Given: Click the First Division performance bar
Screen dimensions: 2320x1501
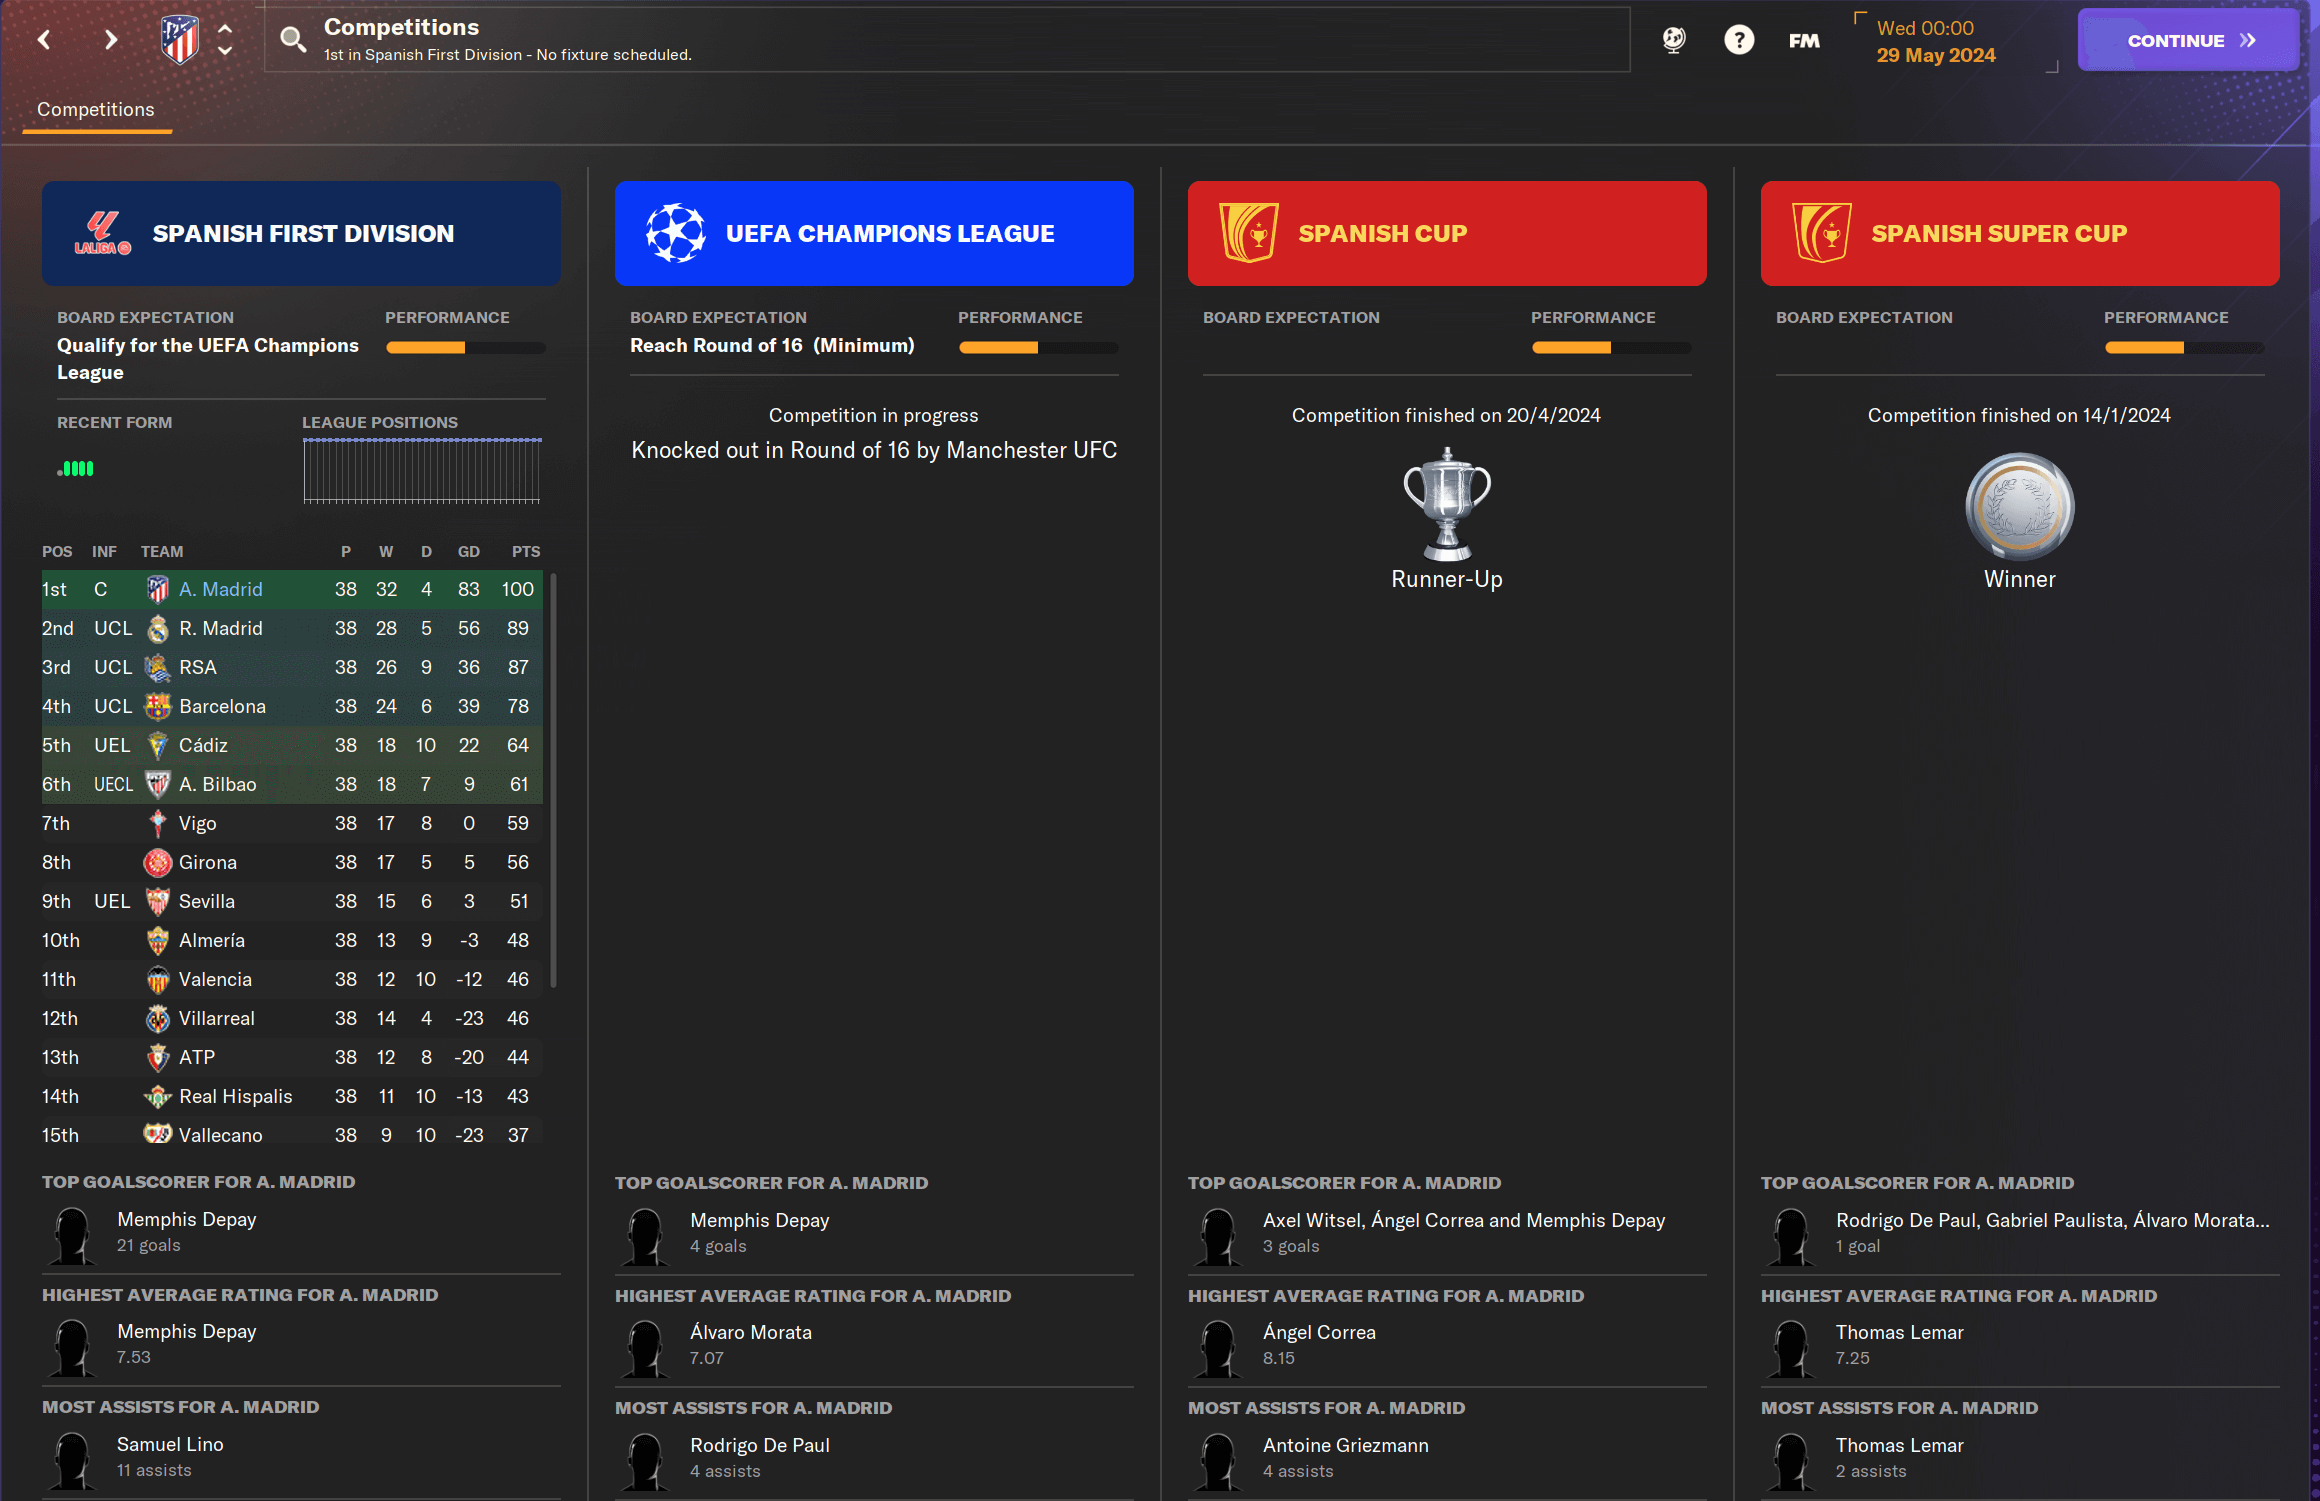Looking at the screenshot, I should point(466,348).
